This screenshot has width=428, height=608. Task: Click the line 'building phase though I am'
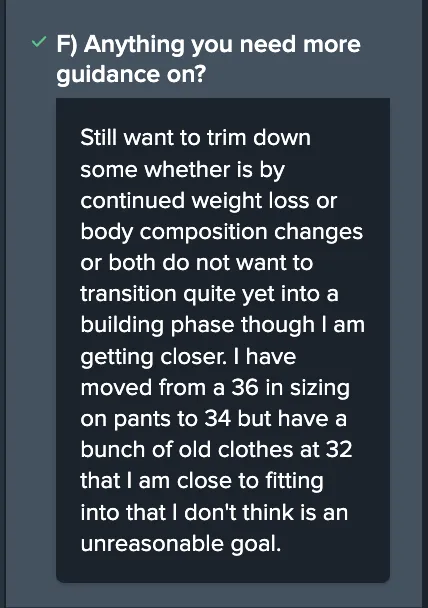[223, 325]
